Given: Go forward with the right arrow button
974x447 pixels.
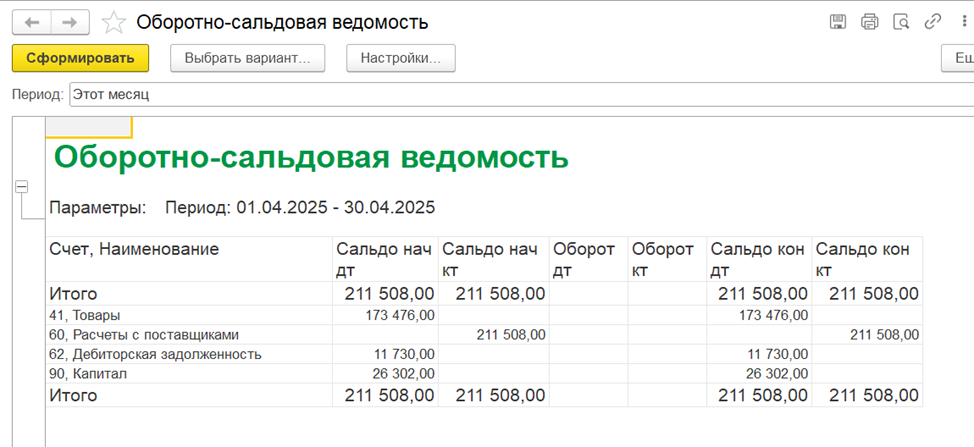Looking at the screenshot, I should [x=70, y=24].
